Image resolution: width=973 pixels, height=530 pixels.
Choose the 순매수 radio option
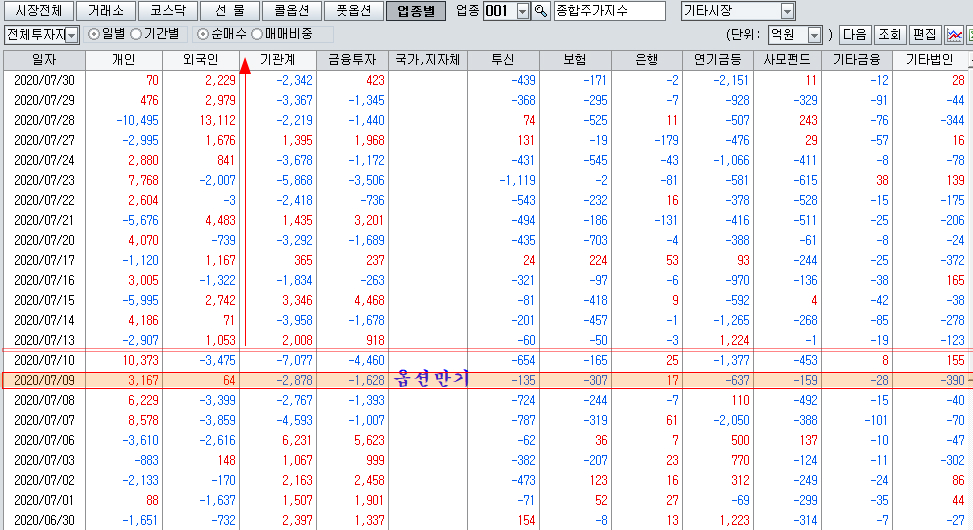click(204, 35)
